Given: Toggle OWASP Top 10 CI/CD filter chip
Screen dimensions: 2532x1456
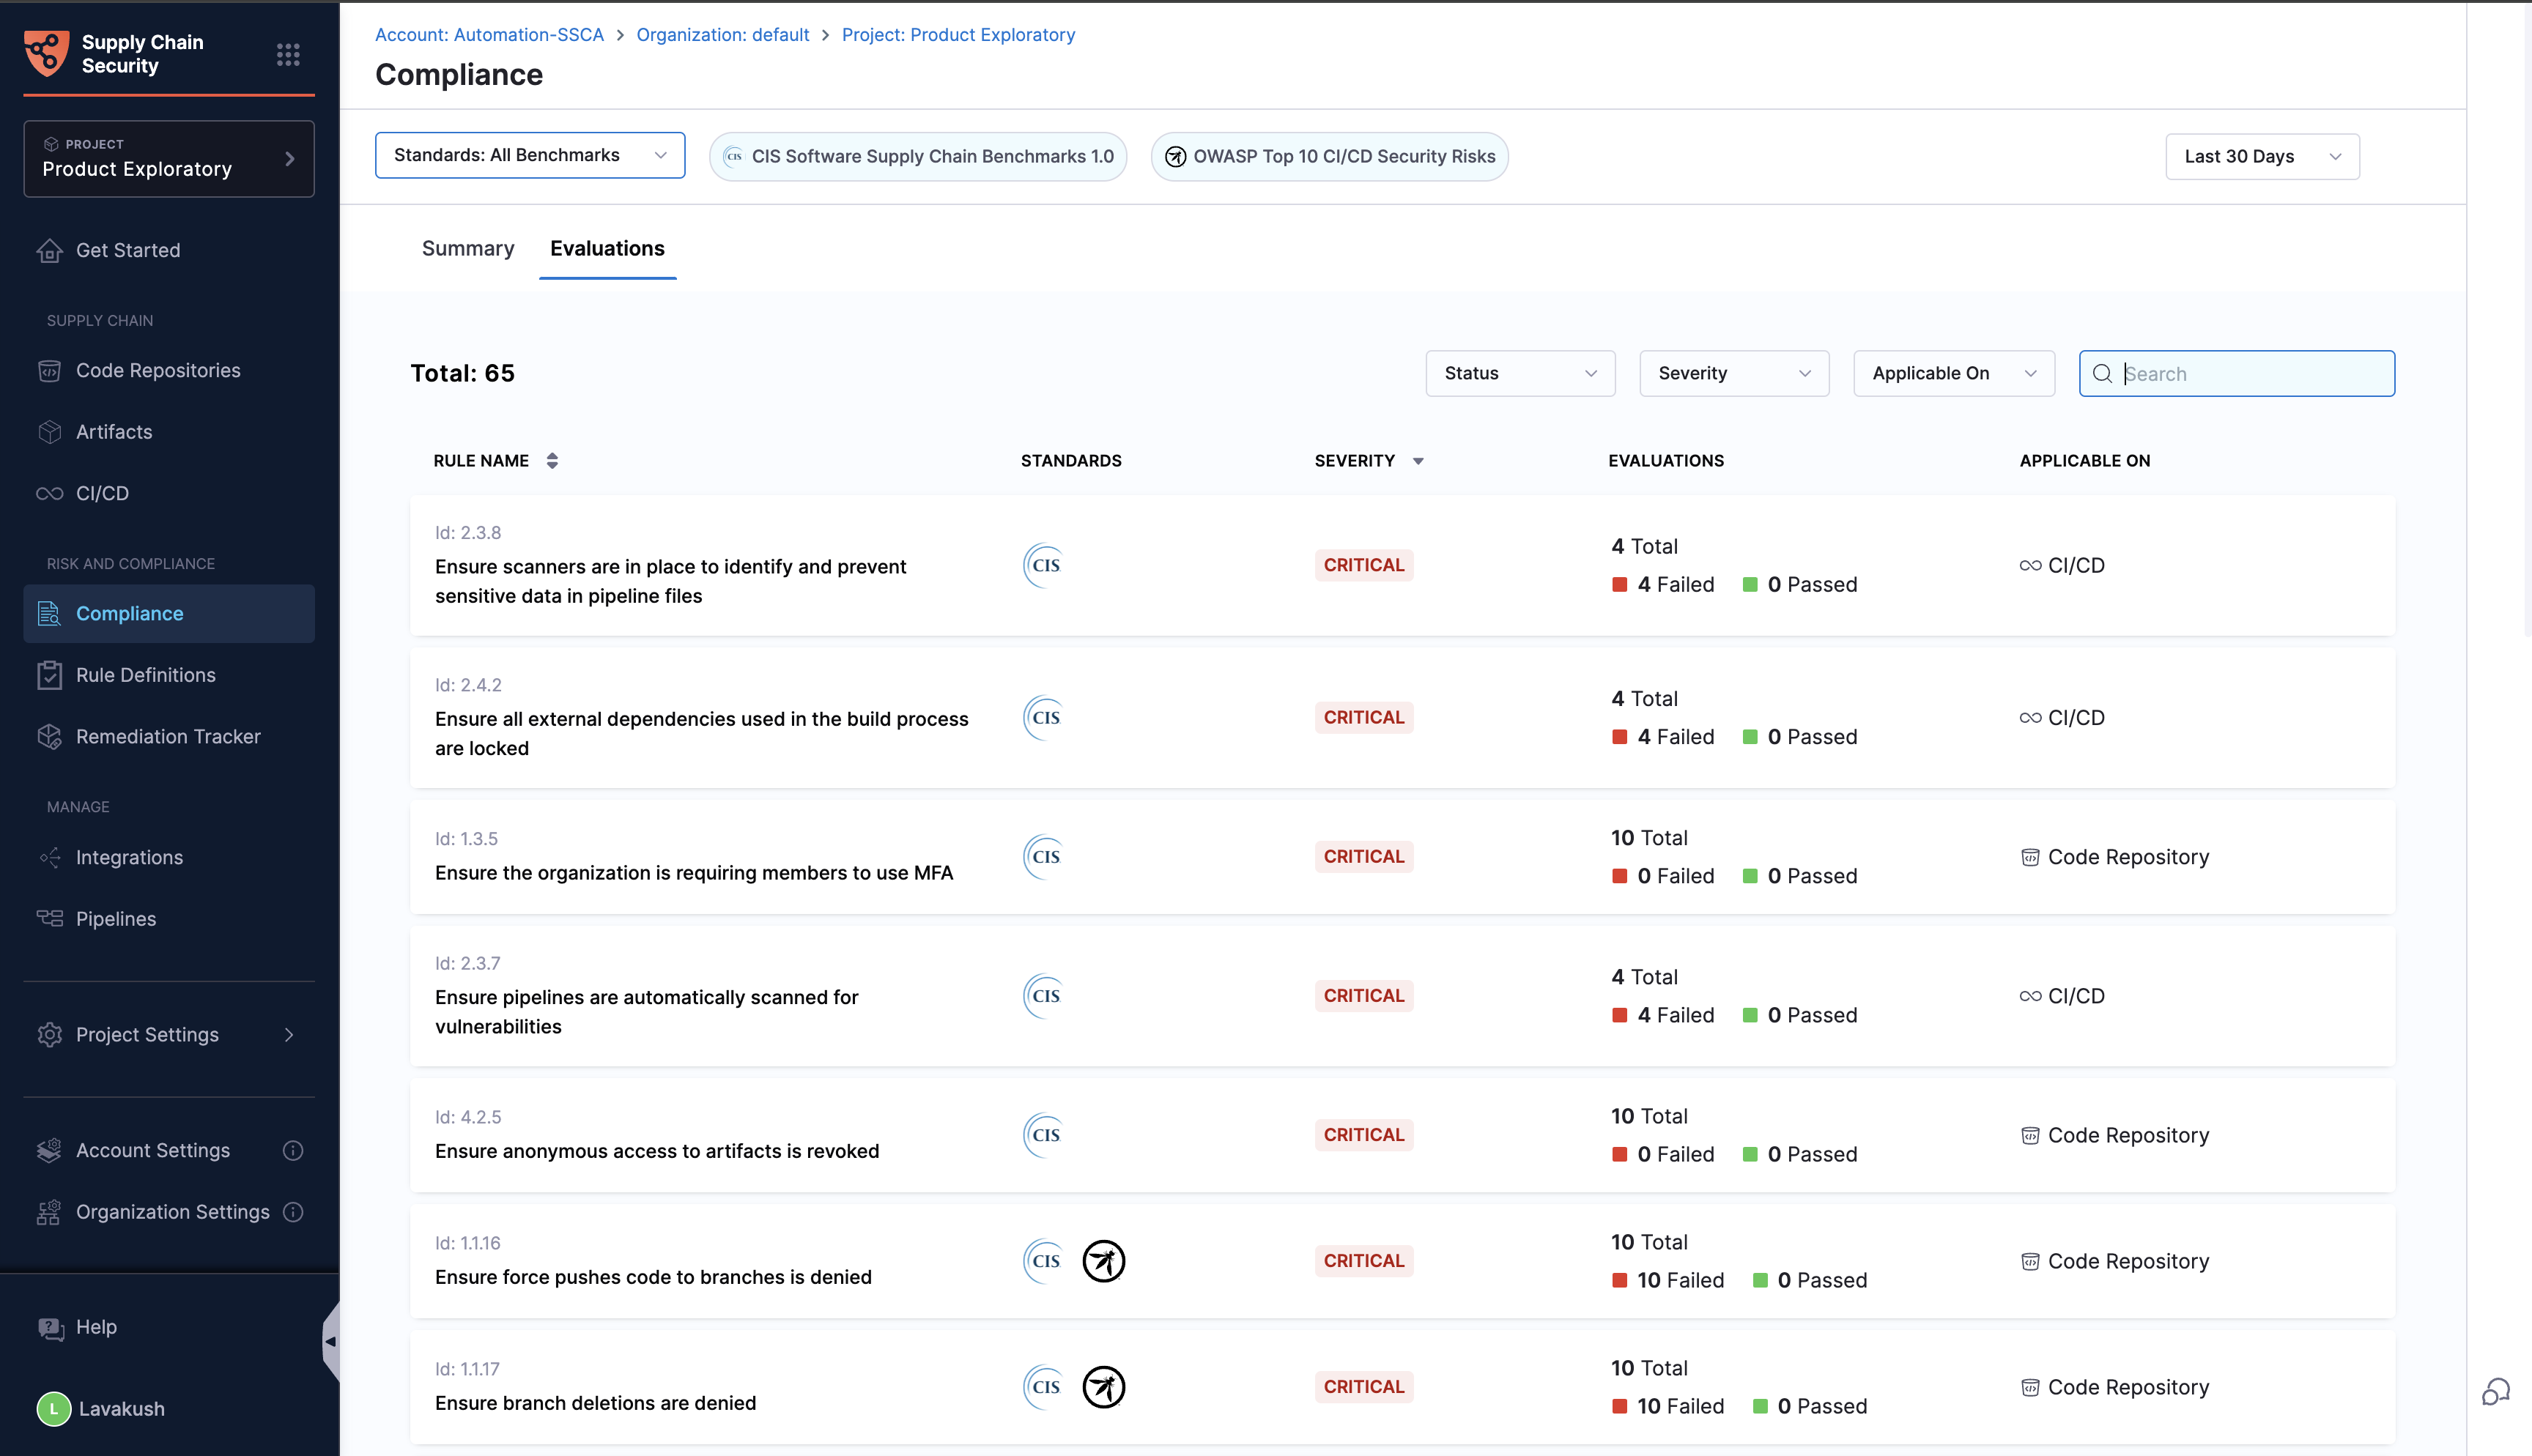Looking at the screenshot, I should 1329,156.
